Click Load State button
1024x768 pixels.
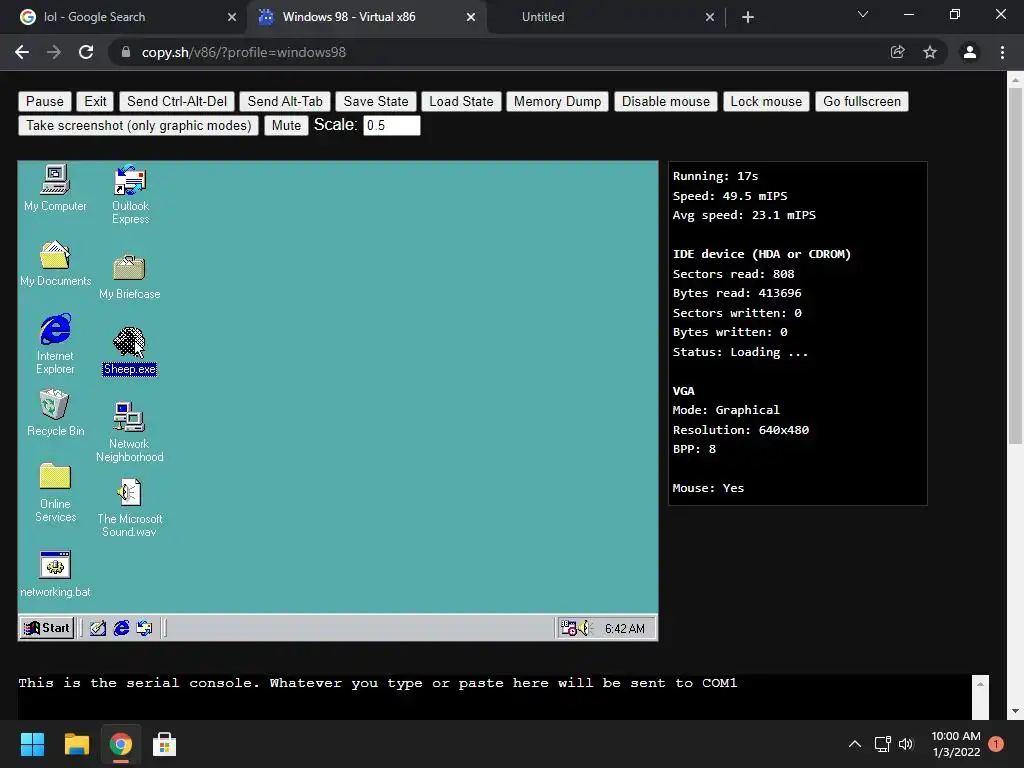click(x=461, y=101)
